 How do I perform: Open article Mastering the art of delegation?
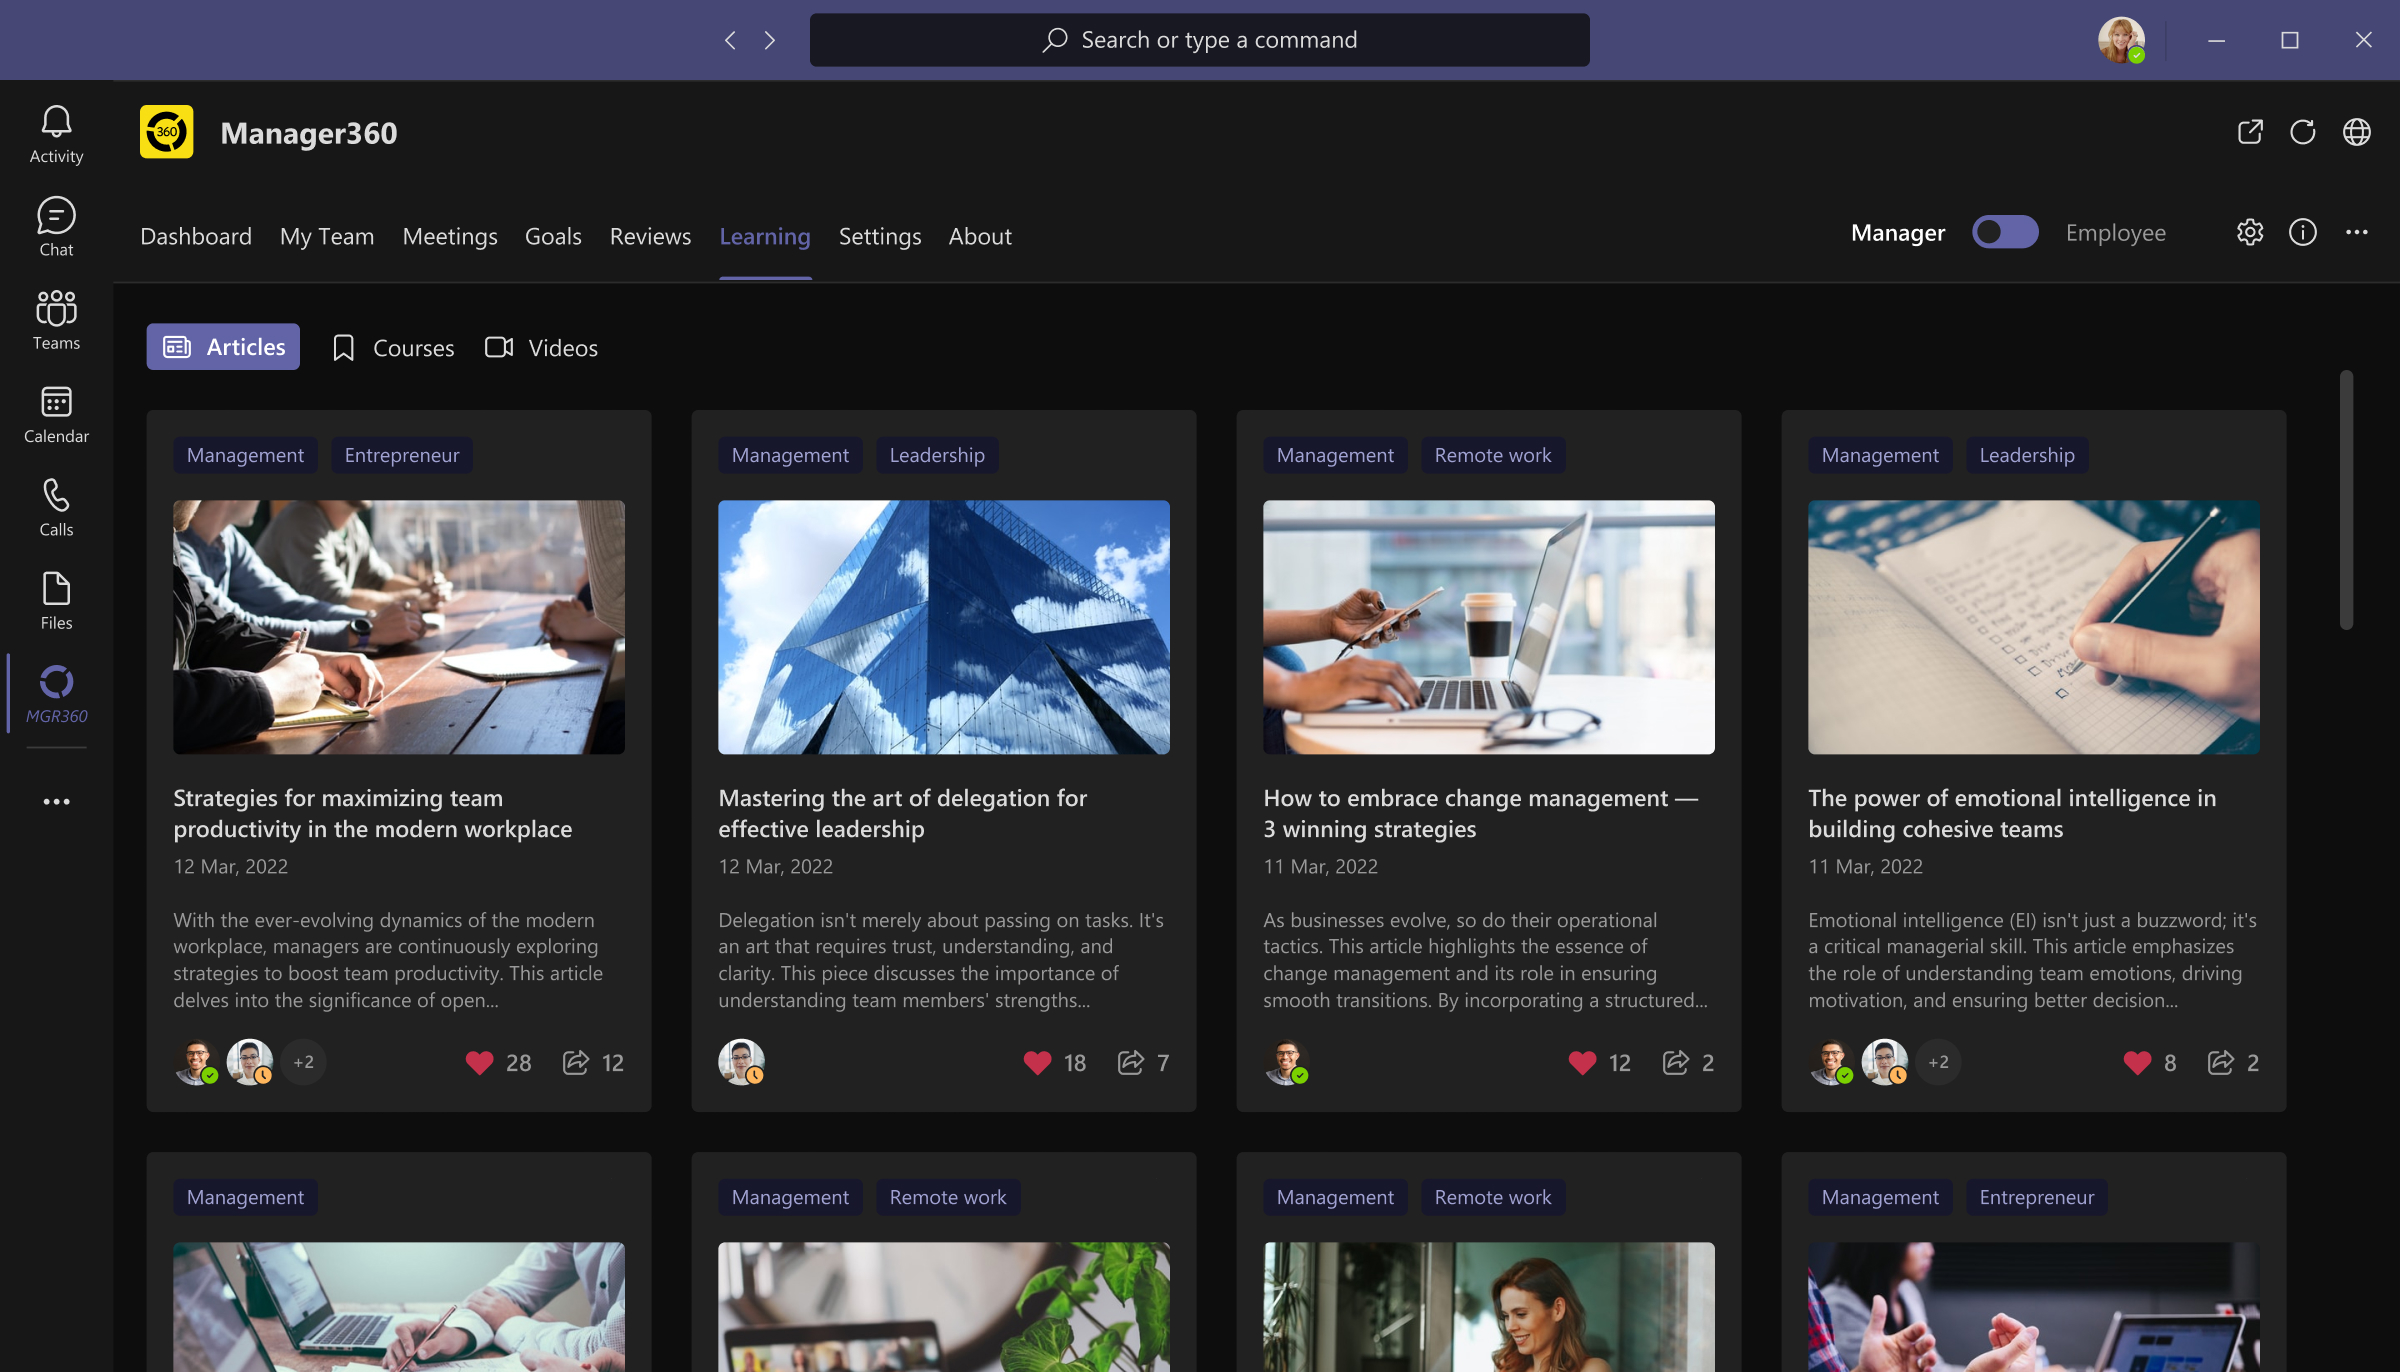[902, 813]
